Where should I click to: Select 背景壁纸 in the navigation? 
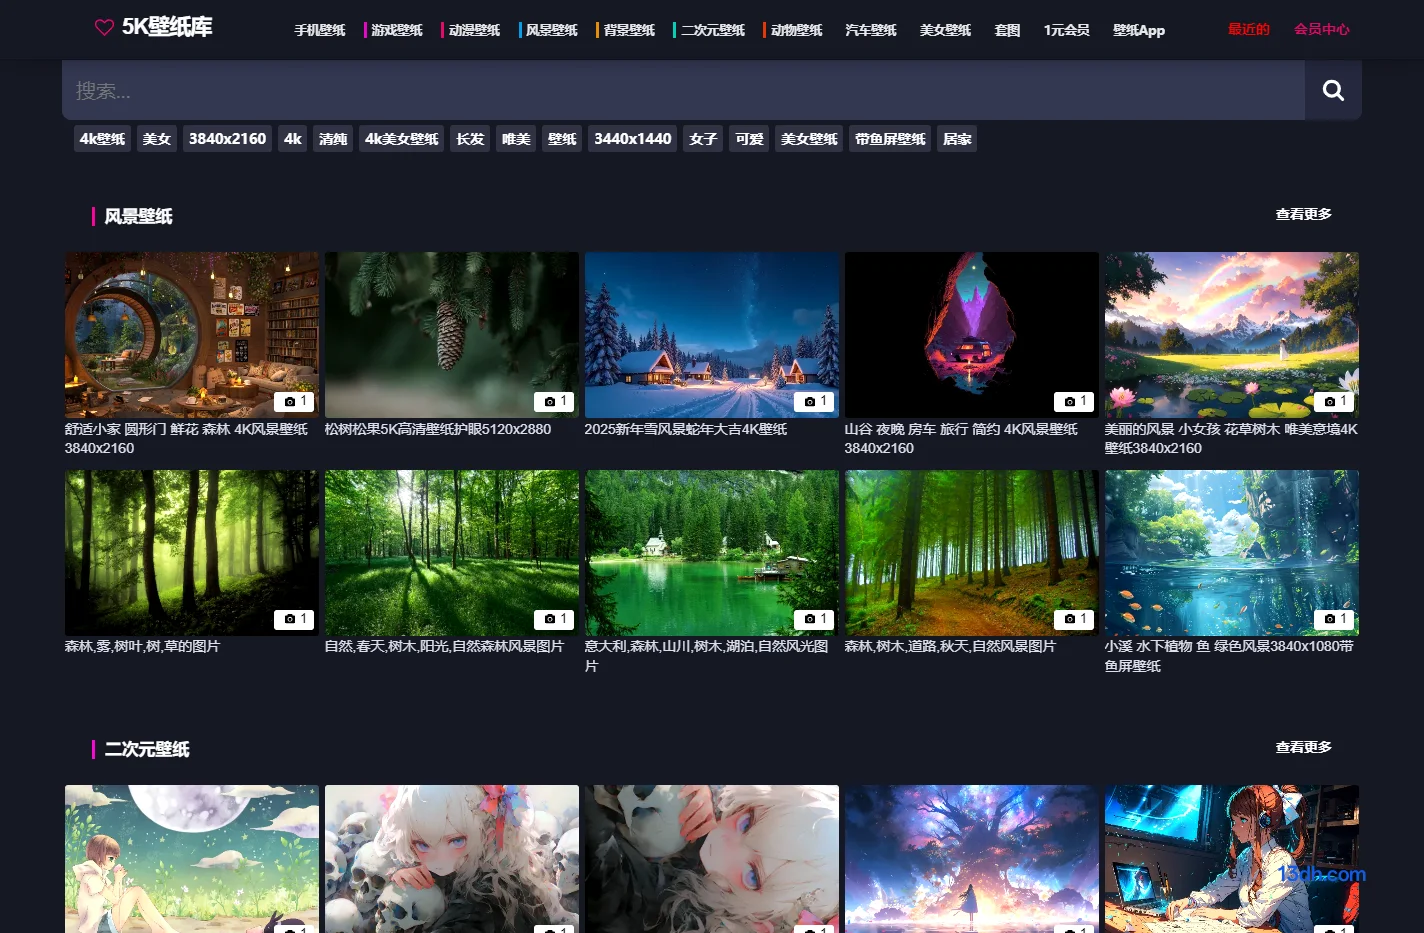[x=629, y=30]
